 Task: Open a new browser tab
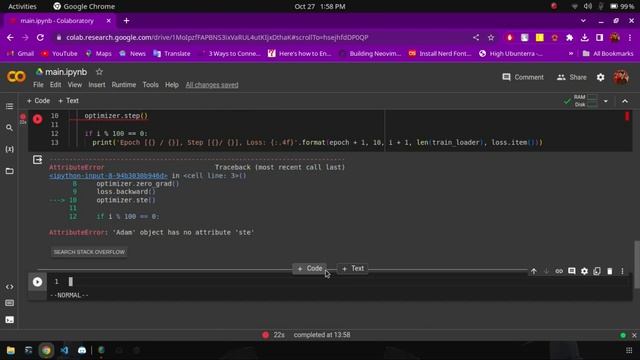(x=127, y=21)
